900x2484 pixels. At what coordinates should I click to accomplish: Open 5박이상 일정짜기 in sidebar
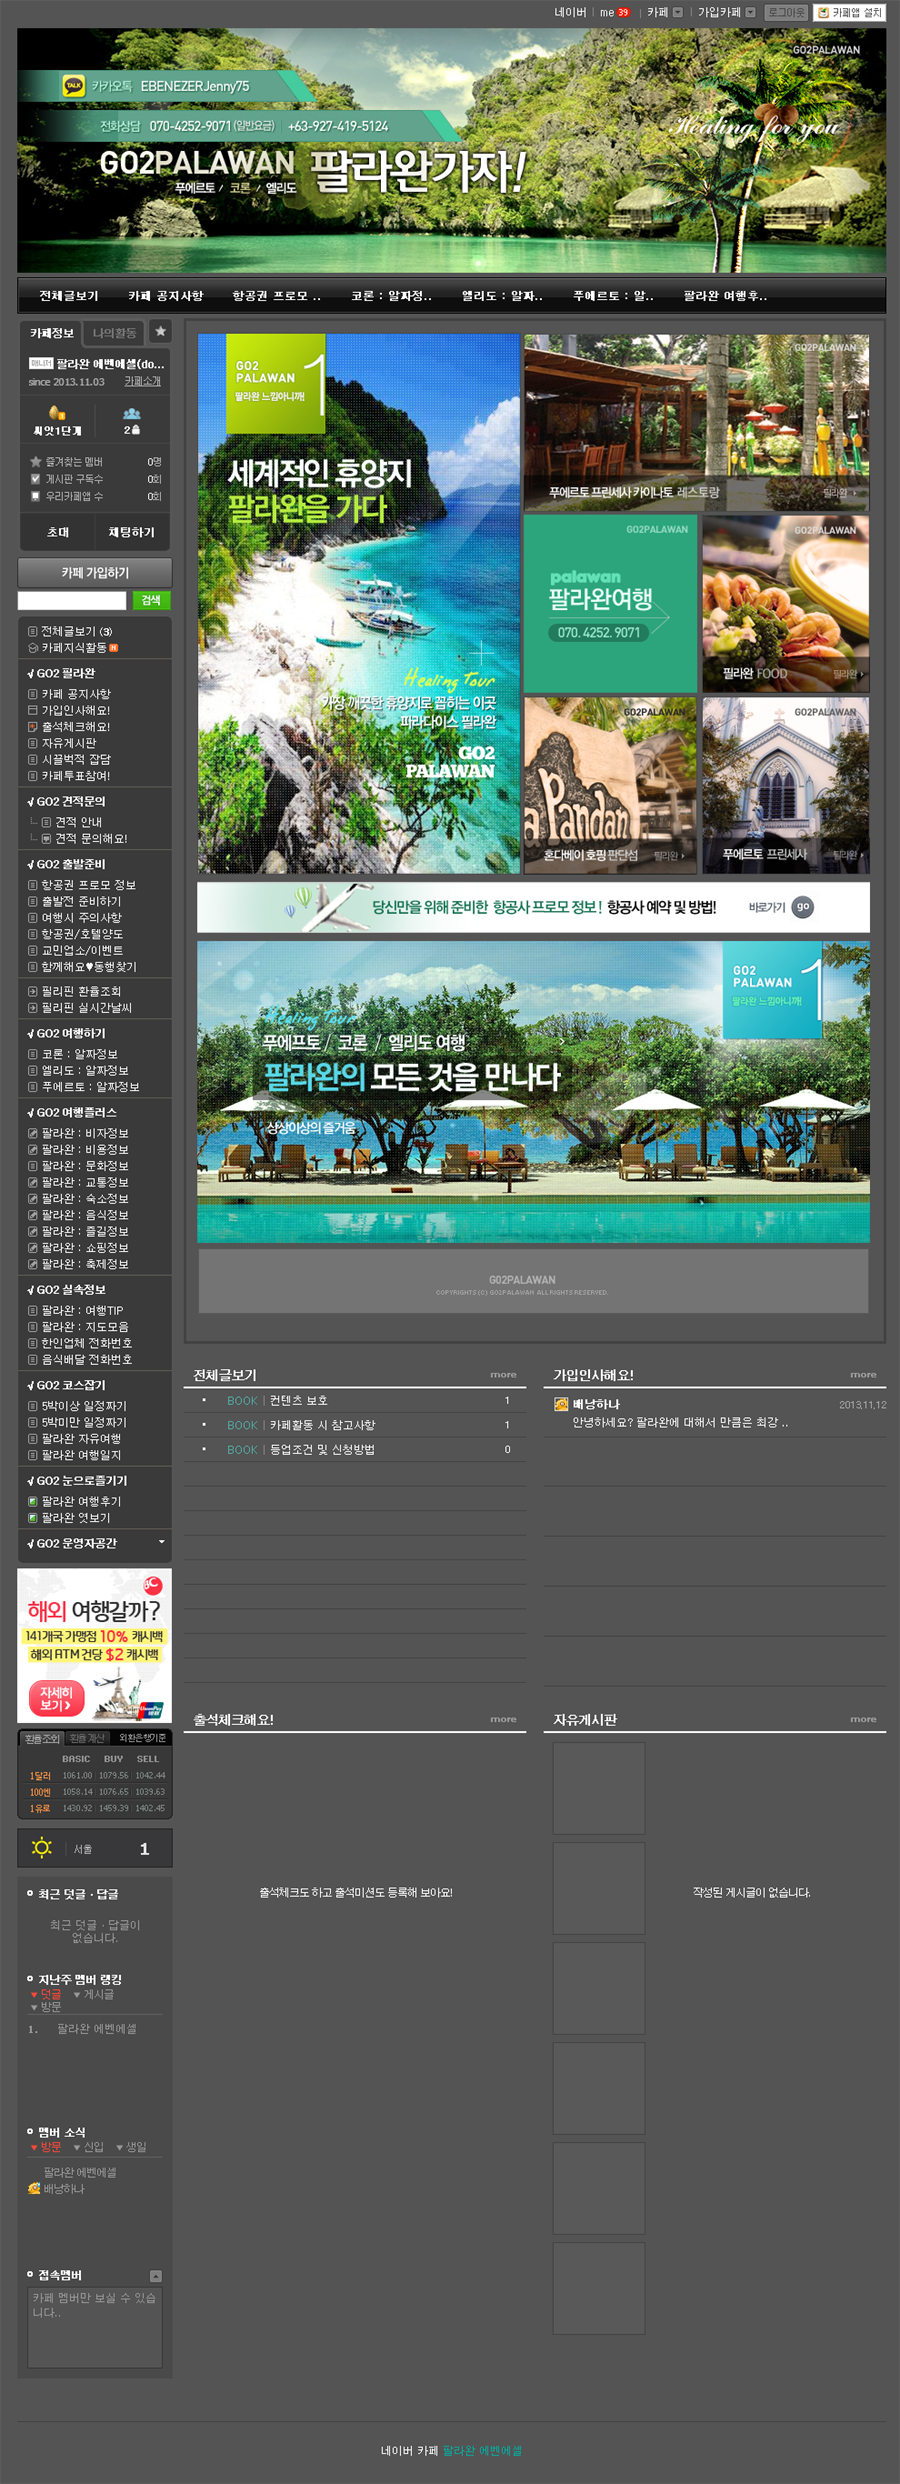pyautogui.click(x=84, y=1406)
